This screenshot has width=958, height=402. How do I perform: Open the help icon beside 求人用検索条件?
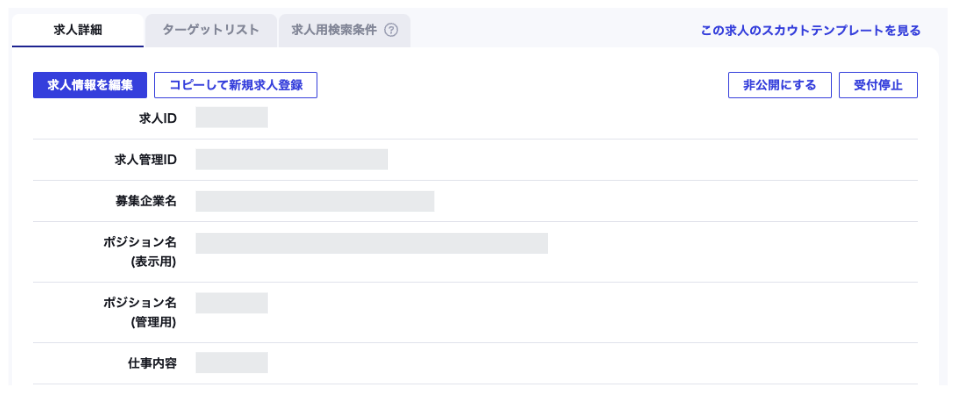[x=391, y=30]
